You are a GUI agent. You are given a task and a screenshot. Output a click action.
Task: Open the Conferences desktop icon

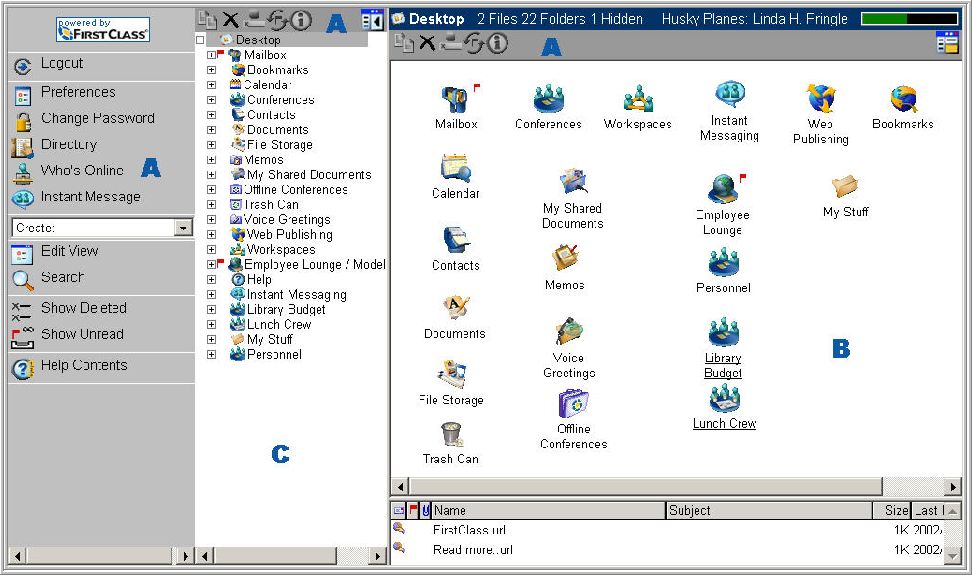(547, 101)
